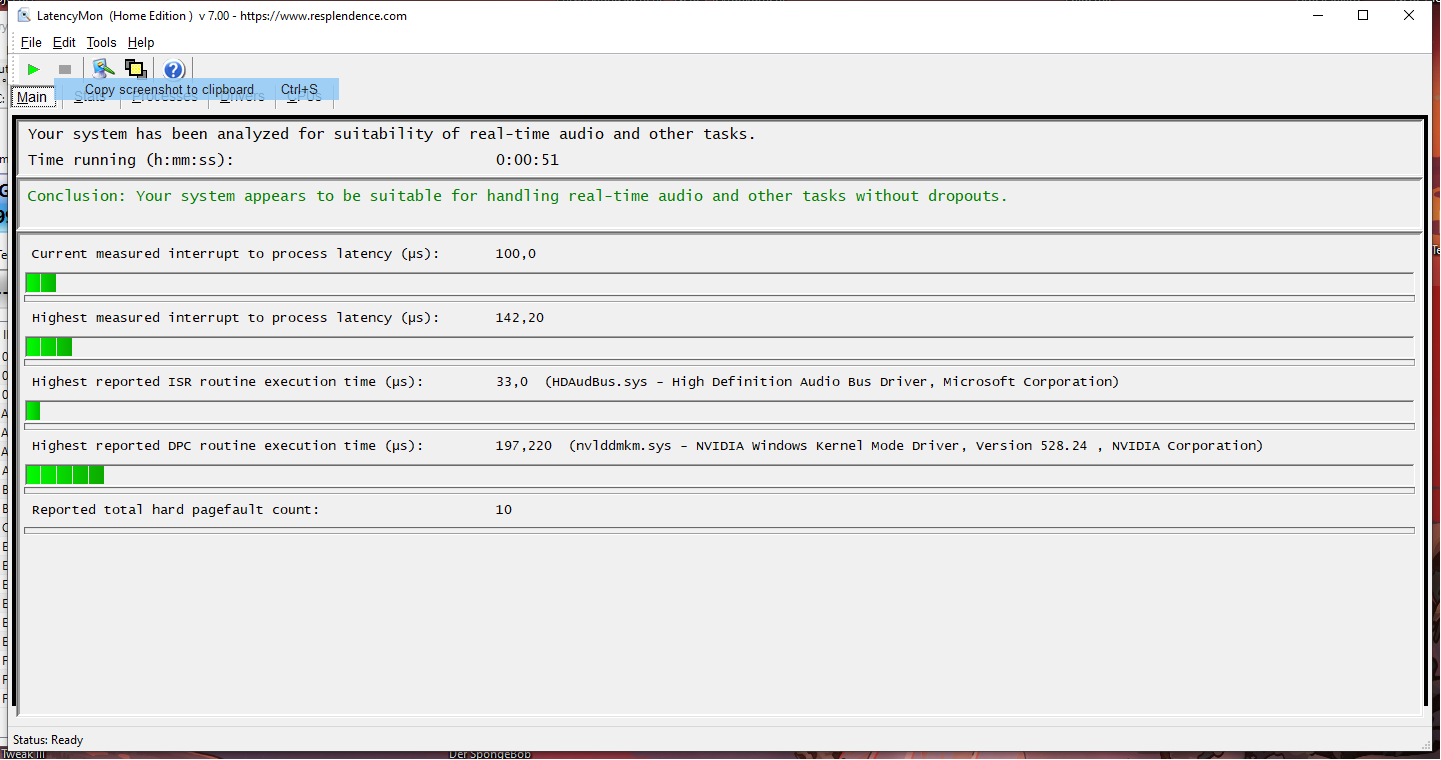Open the File menu
The height and width of the screenshot is (760, 1441).
click(x=31, y=42)
